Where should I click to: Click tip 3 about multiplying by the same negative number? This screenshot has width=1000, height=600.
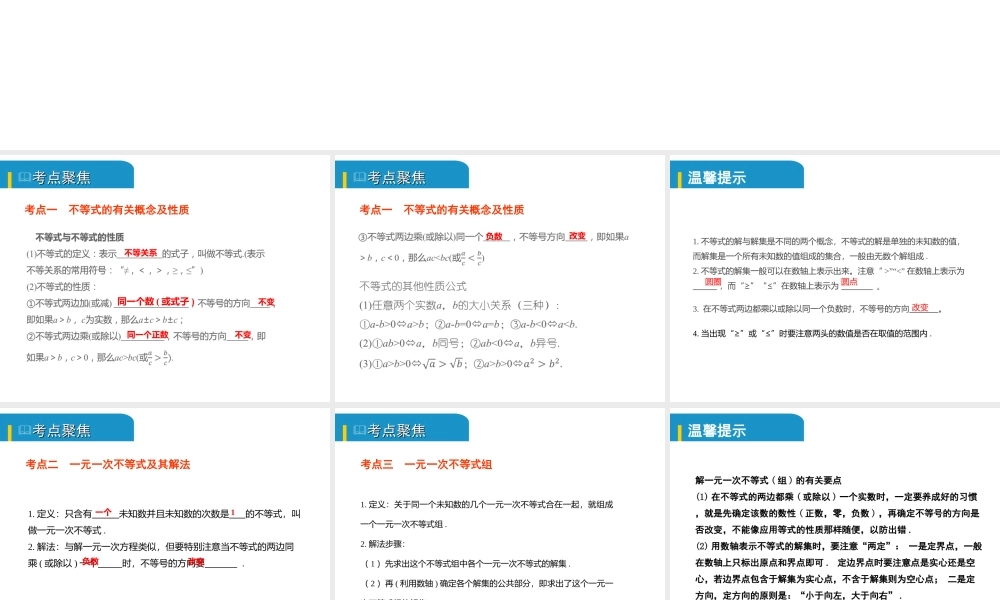tap(818, 309)
